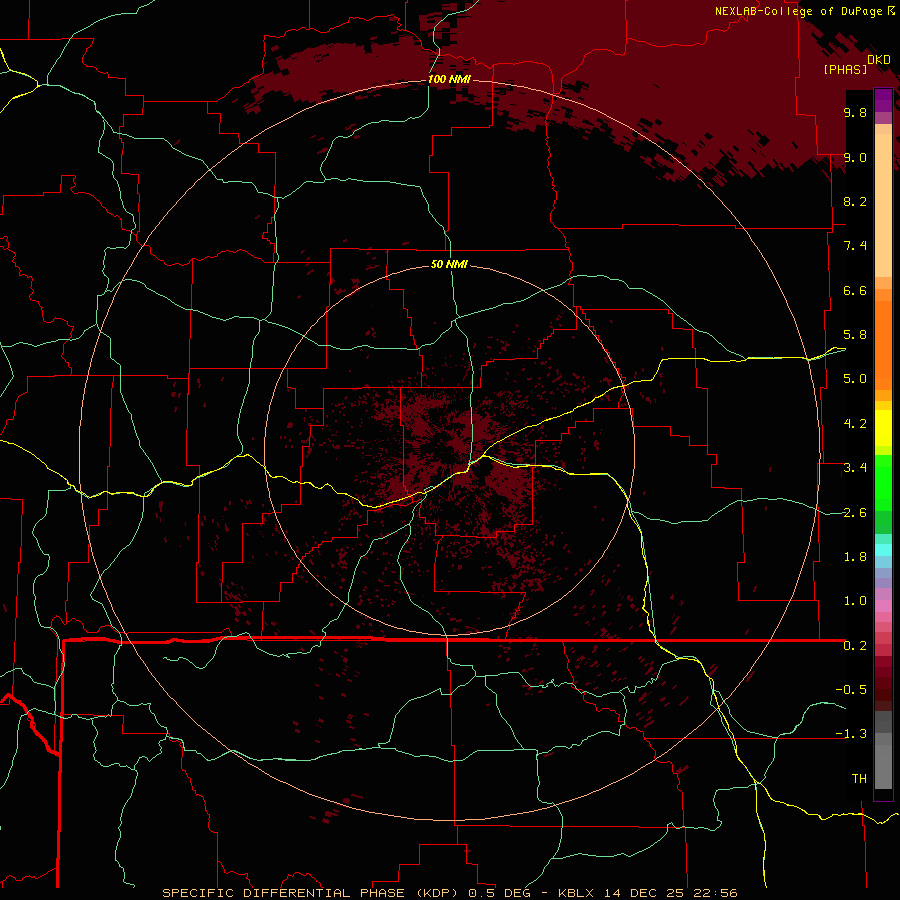This screenshot has height=900, width=900.
Task: Click the 5.8 scale value
Action: coord(855,335)
